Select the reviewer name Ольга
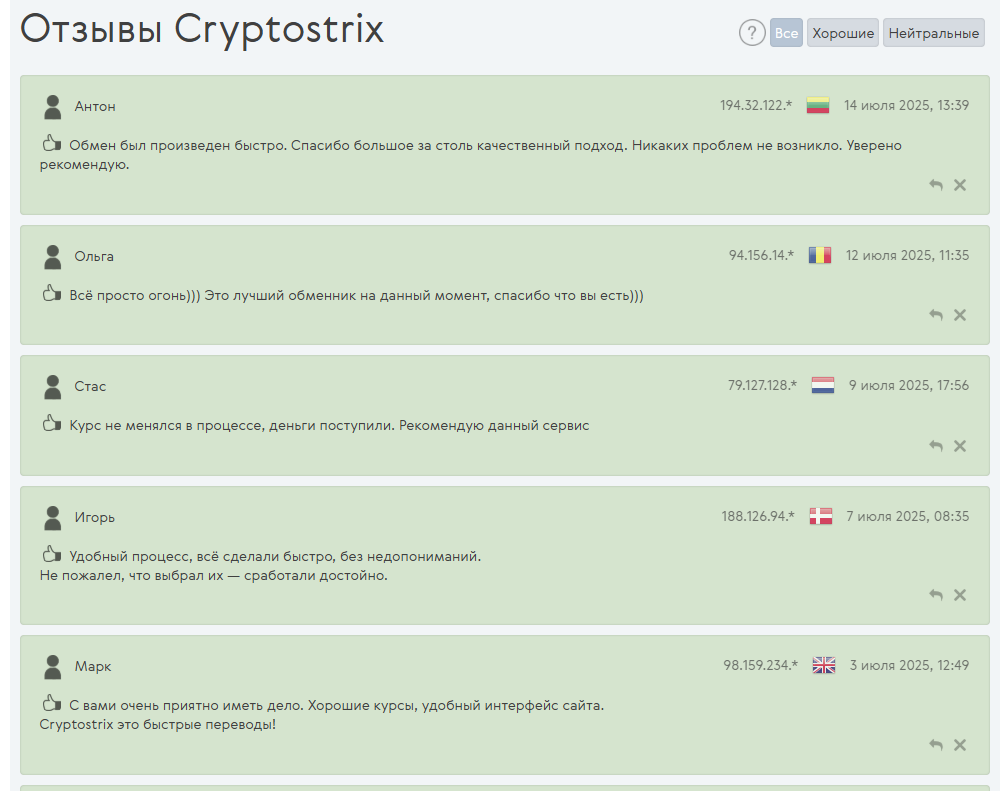1008x791 pixels. (x=94, y=257)
